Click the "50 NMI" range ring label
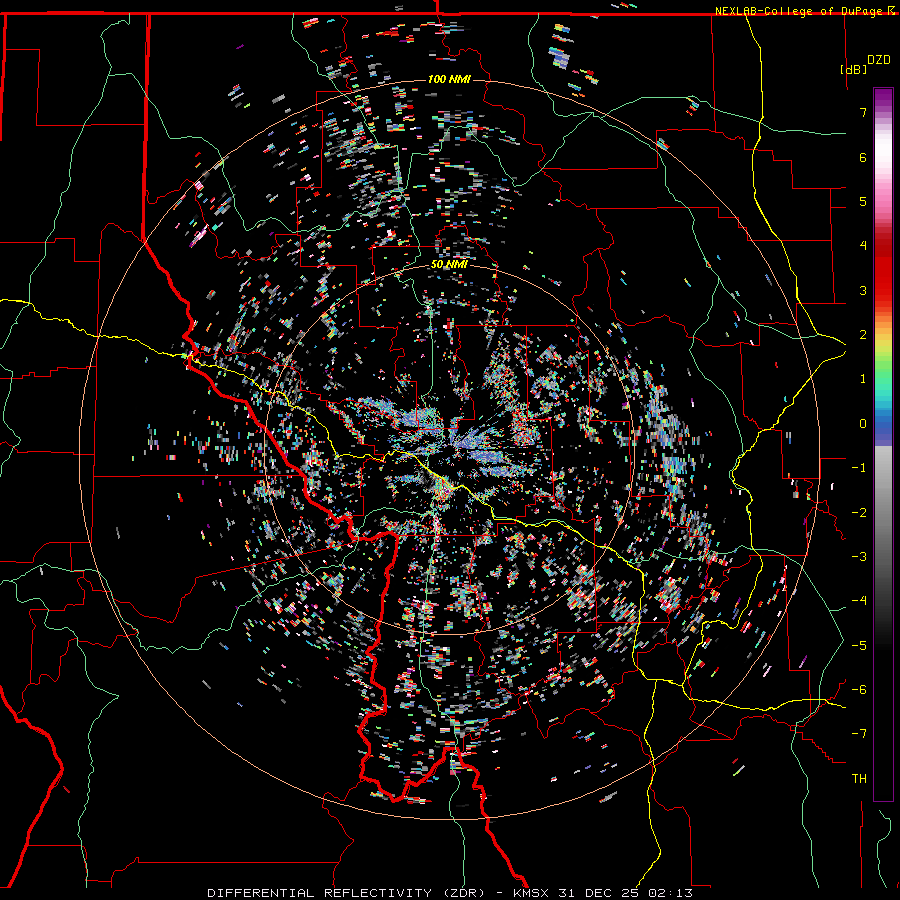Screen dimensions: 900x900 point(449,265)
